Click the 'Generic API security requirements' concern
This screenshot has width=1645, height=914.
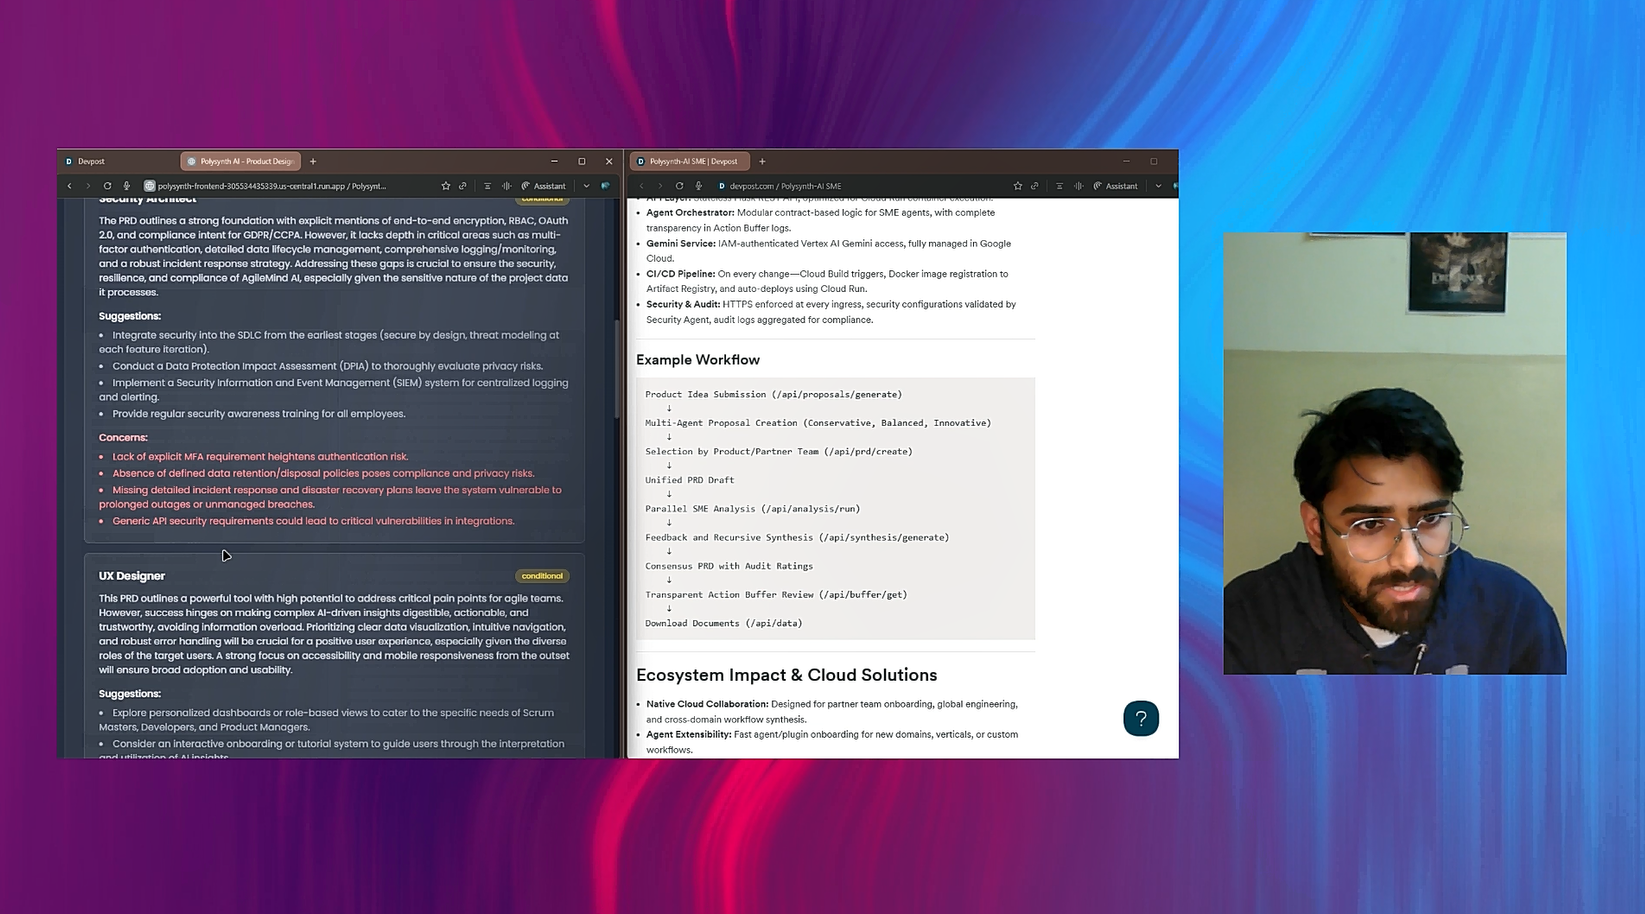coord(313,521)
